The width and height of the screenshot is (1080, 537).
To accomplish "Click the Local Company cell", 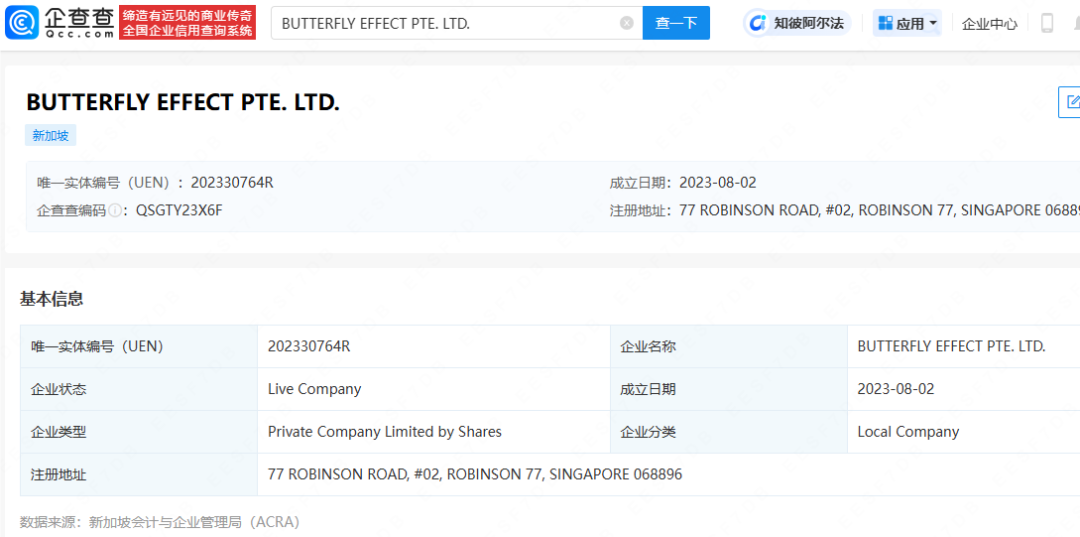I will (964, 432).
